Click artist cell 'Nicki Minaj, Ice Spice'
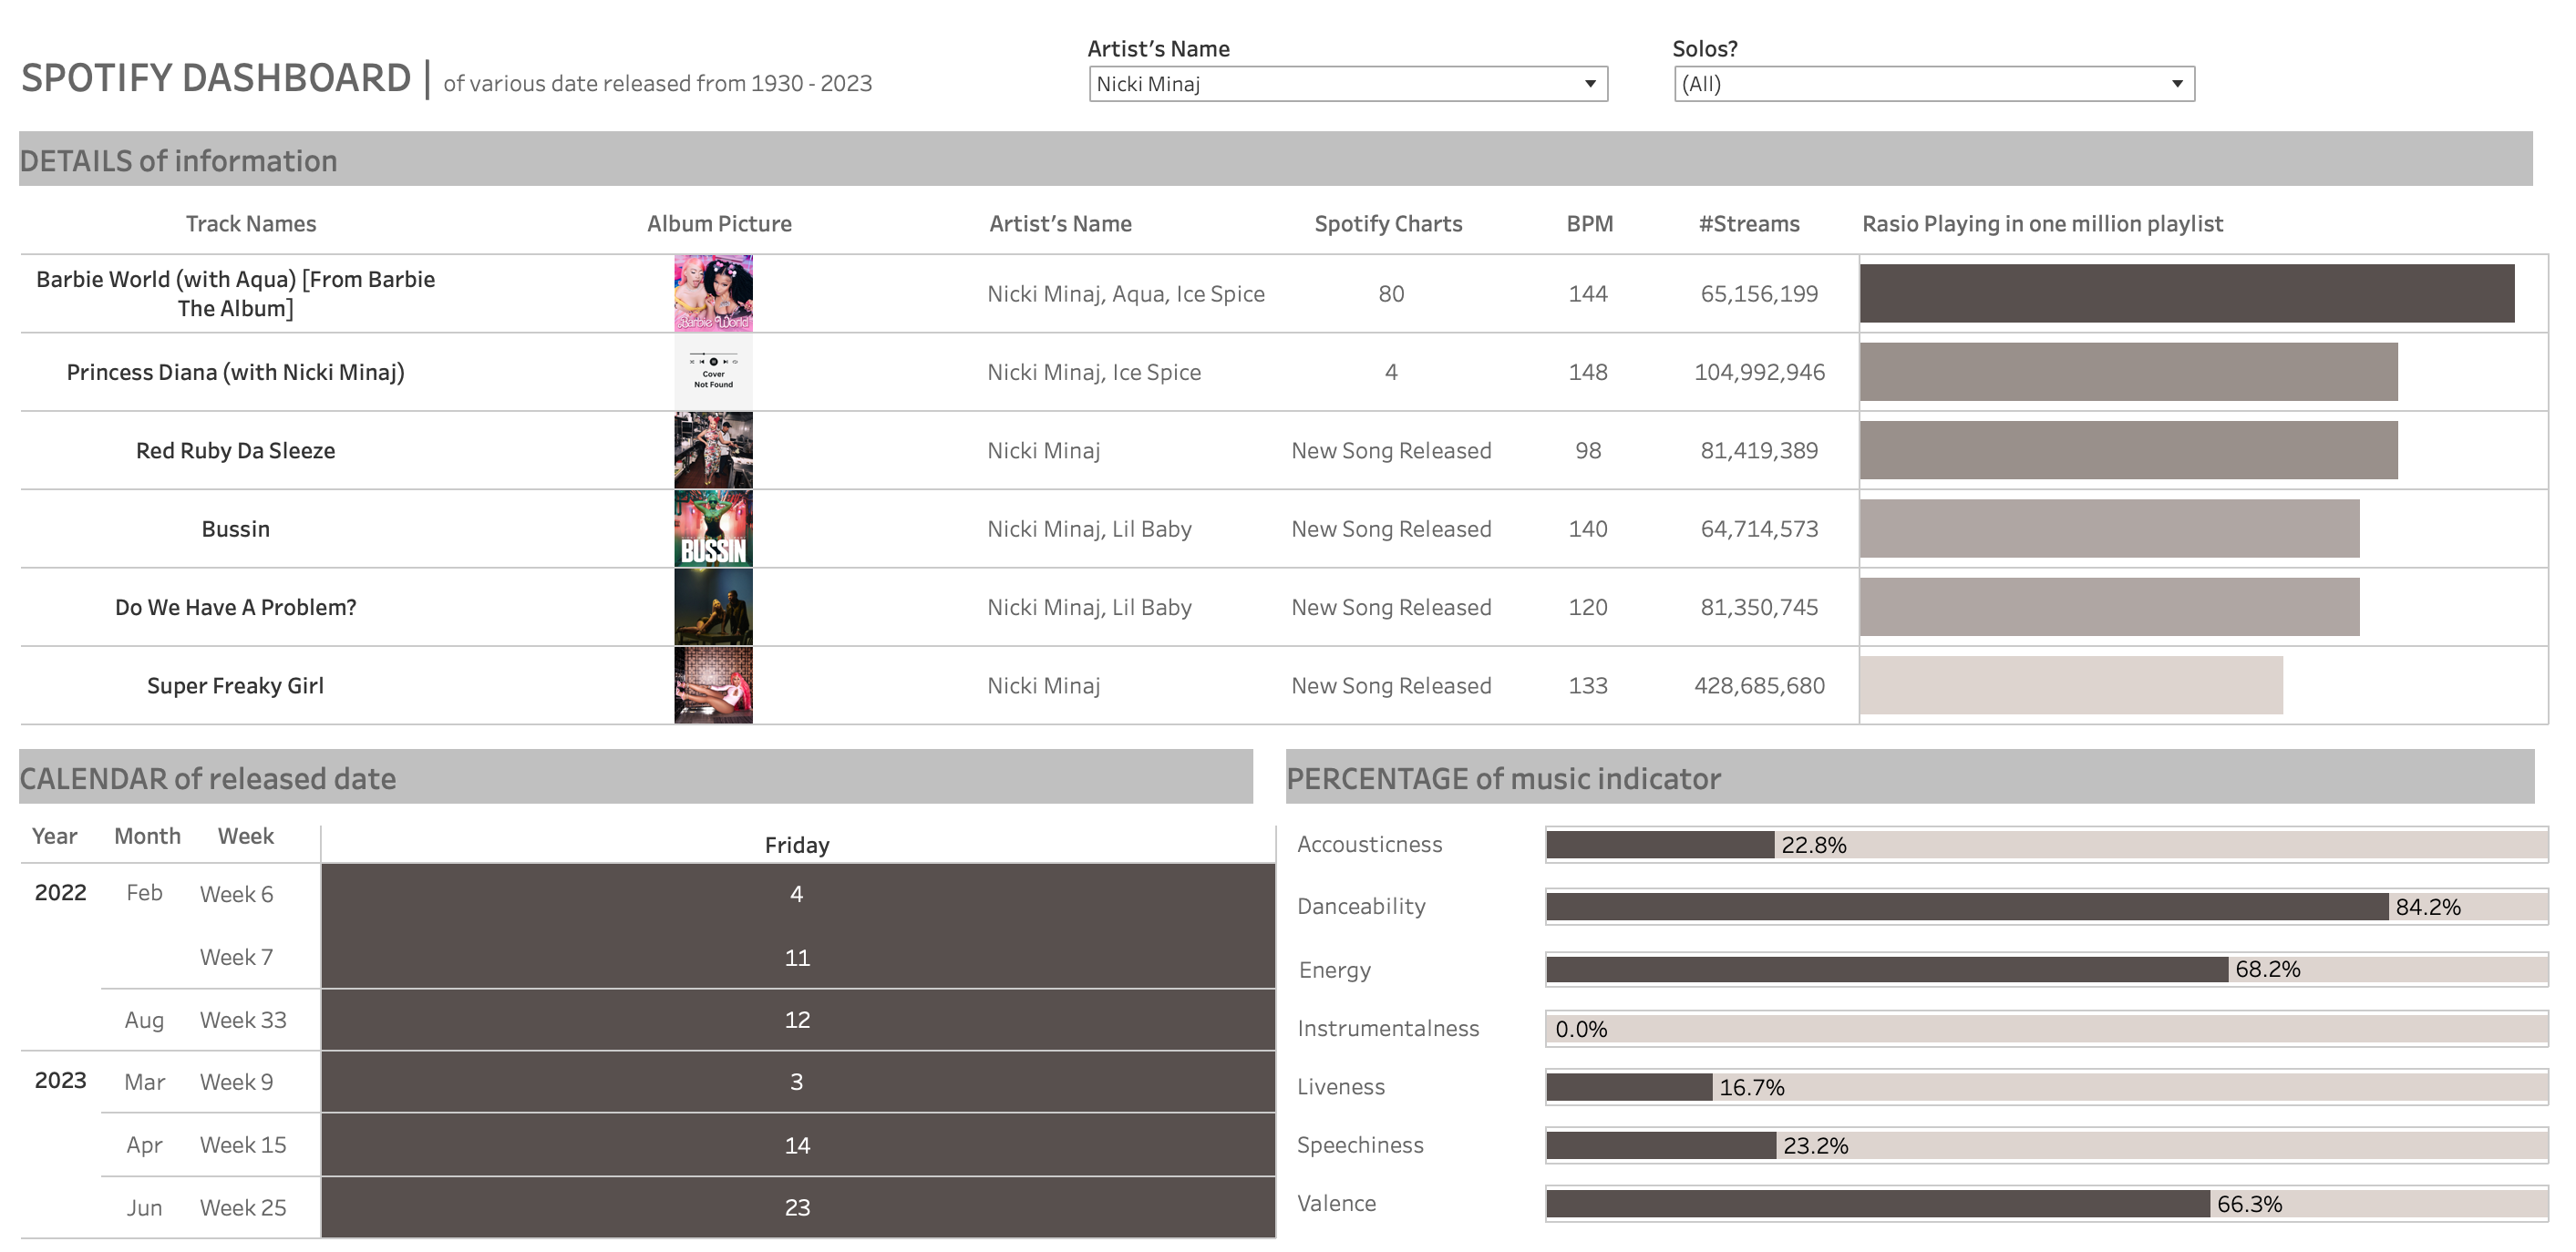The height and width of the screenshot is (1252, 2576). click(1094, 372)
